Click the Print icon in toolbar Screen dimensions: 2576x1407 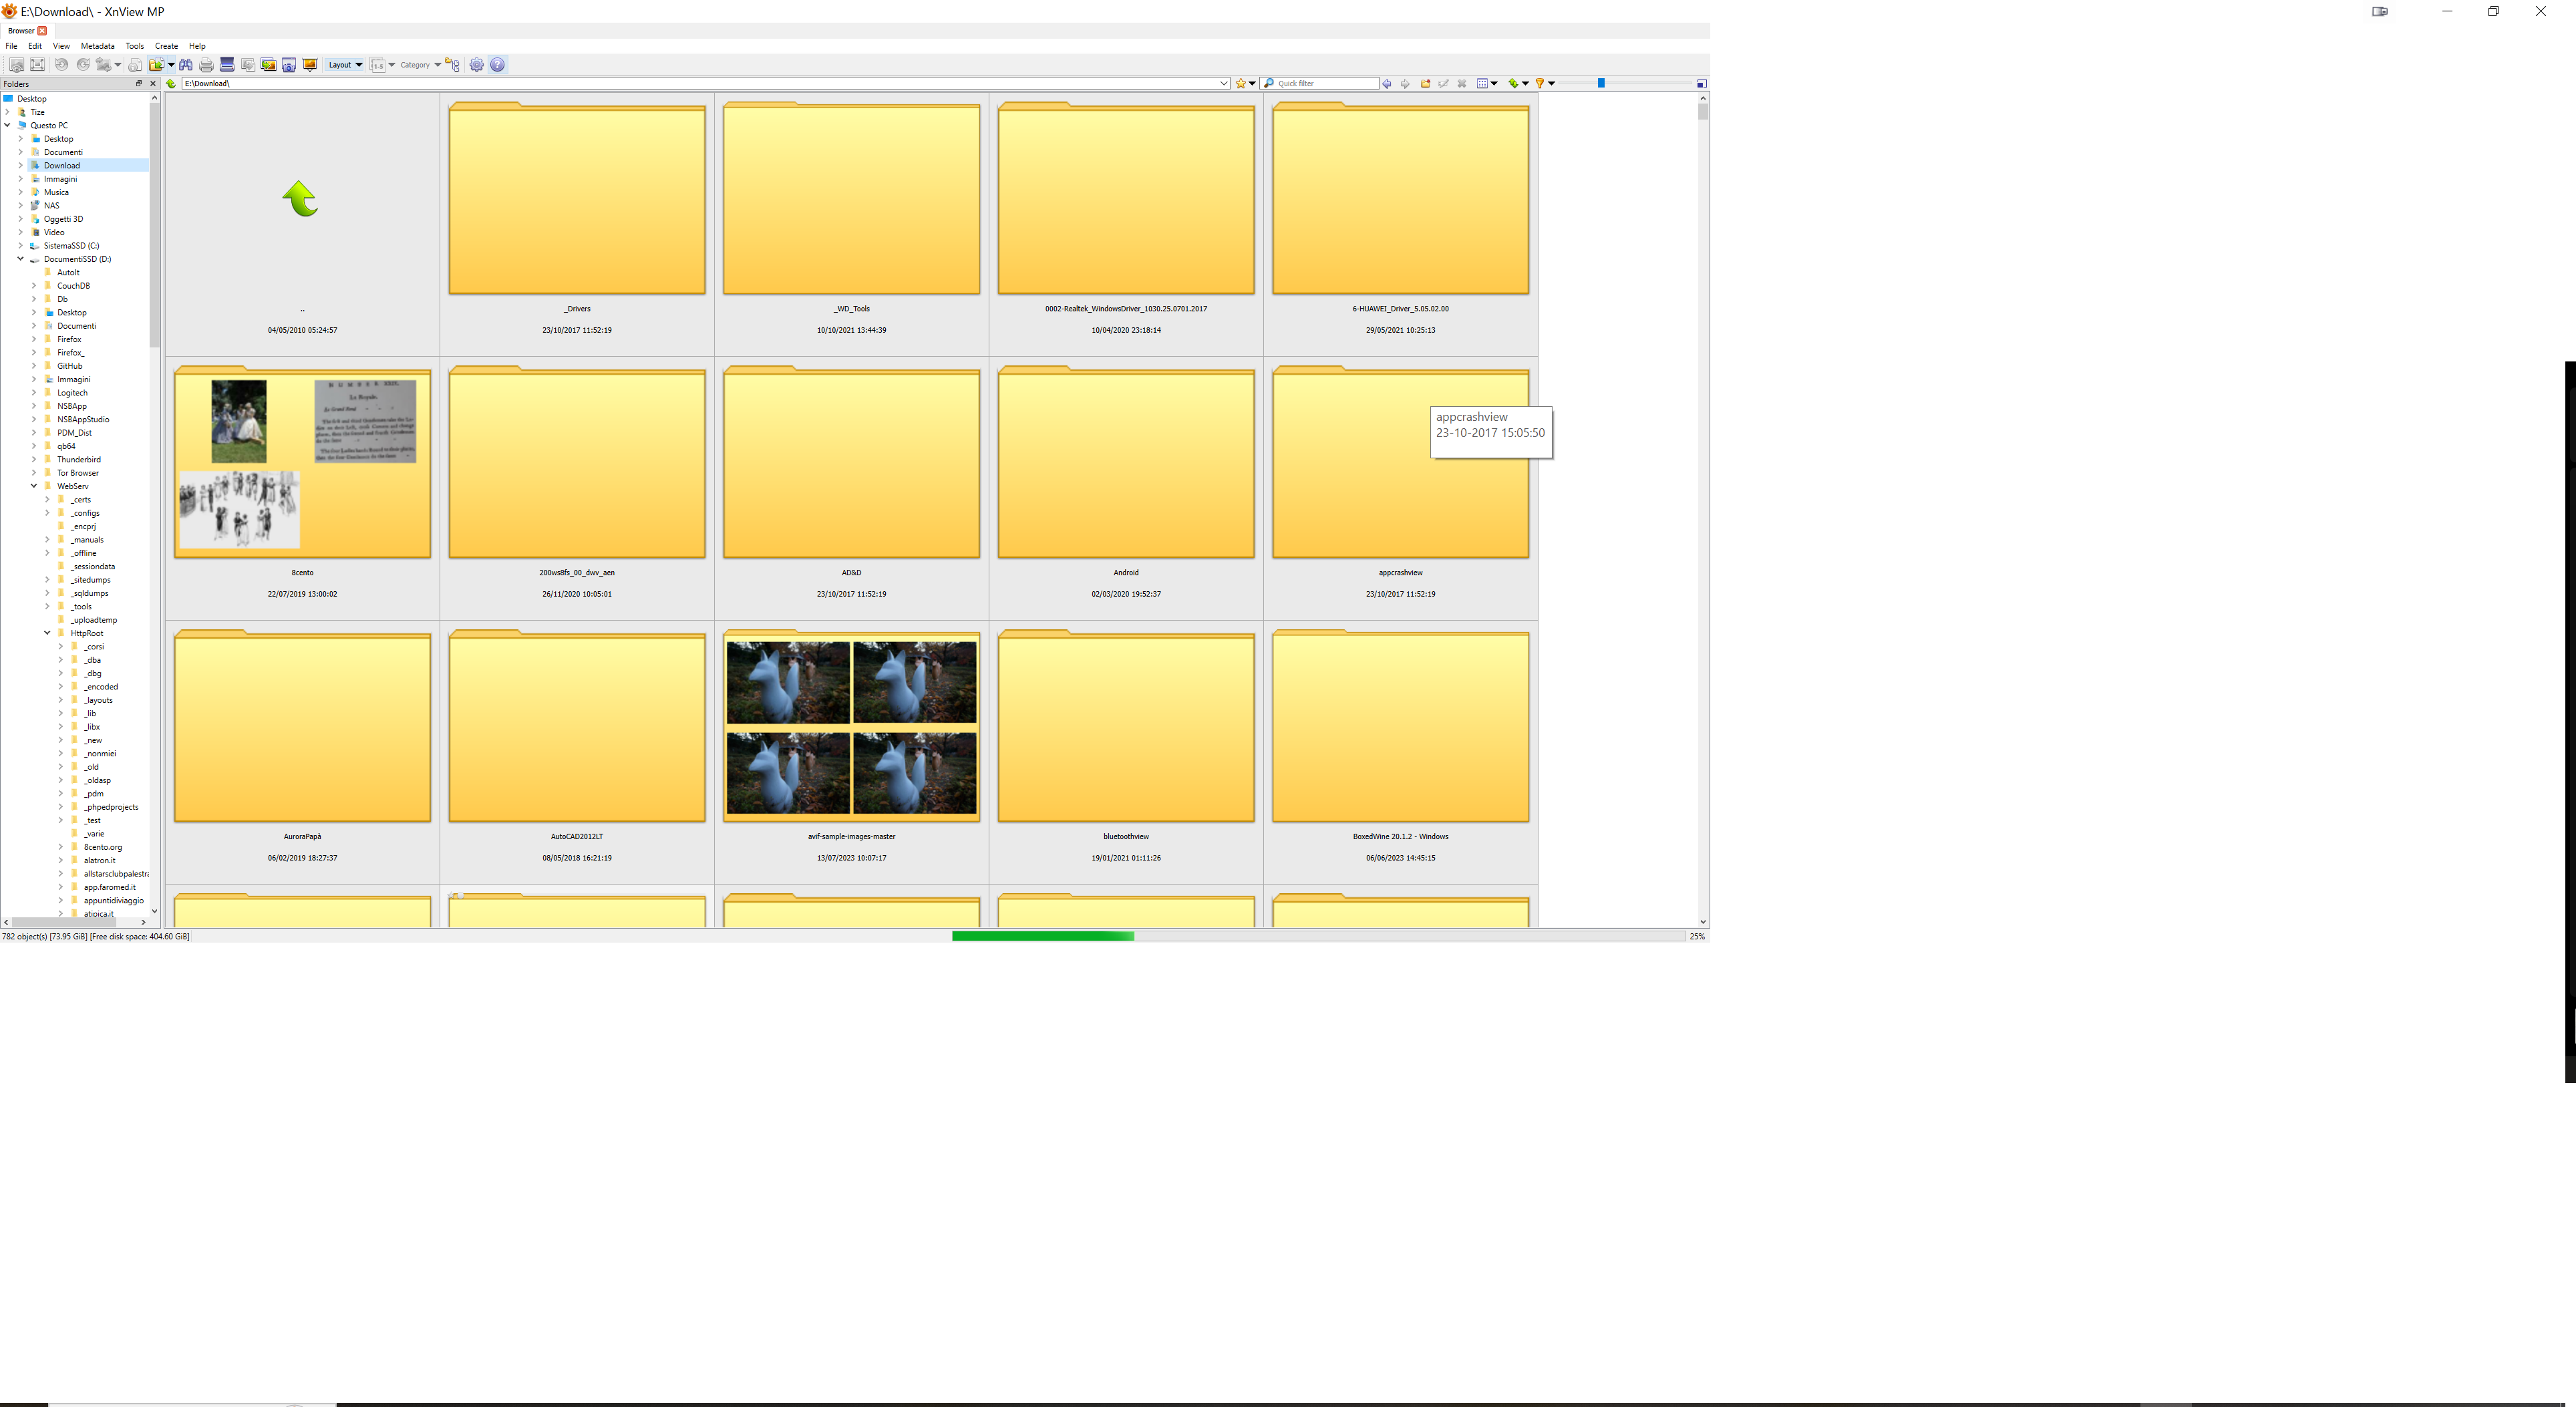(206, 65)
